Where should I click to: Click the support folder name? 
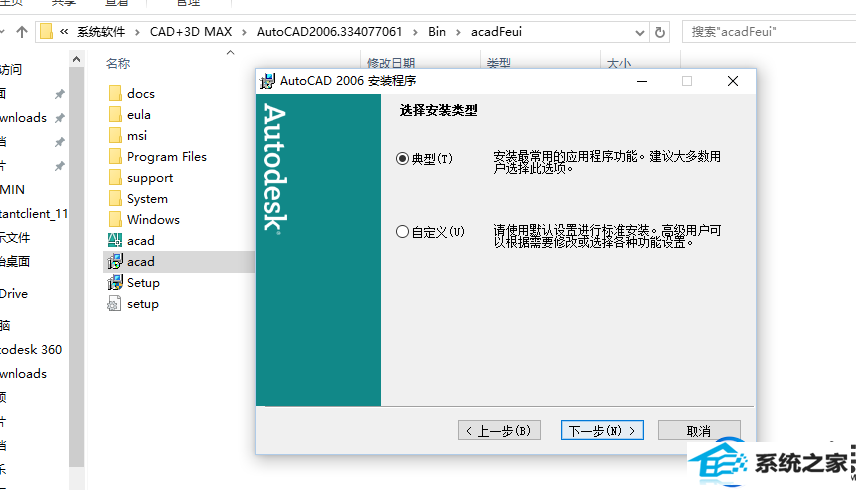coord(150,178)
